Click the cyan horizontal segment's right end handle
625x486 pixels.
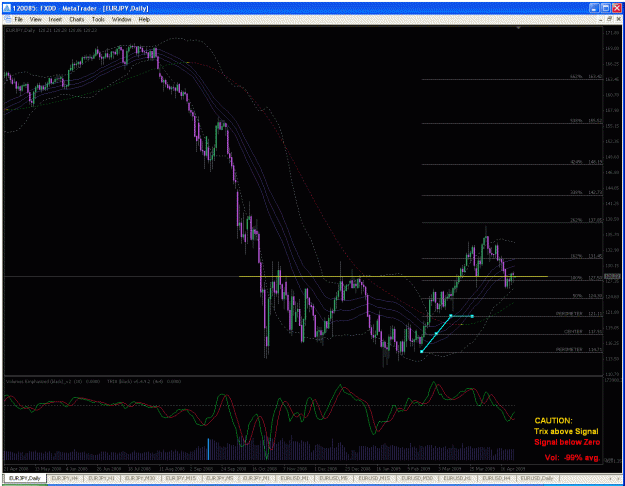pos(472,316)
